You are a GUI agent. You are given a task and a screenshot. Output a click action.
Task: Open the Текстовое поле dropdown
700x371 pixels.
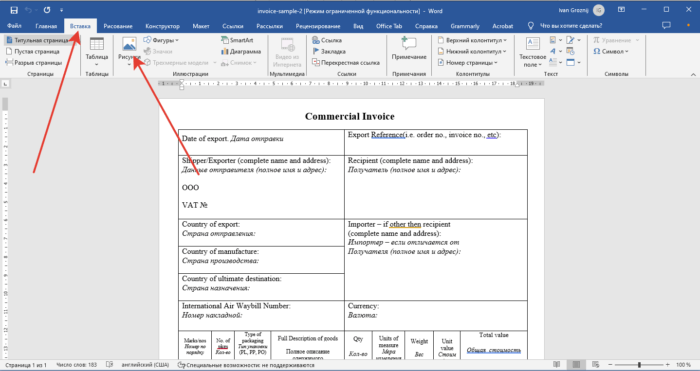pos(533,52)
